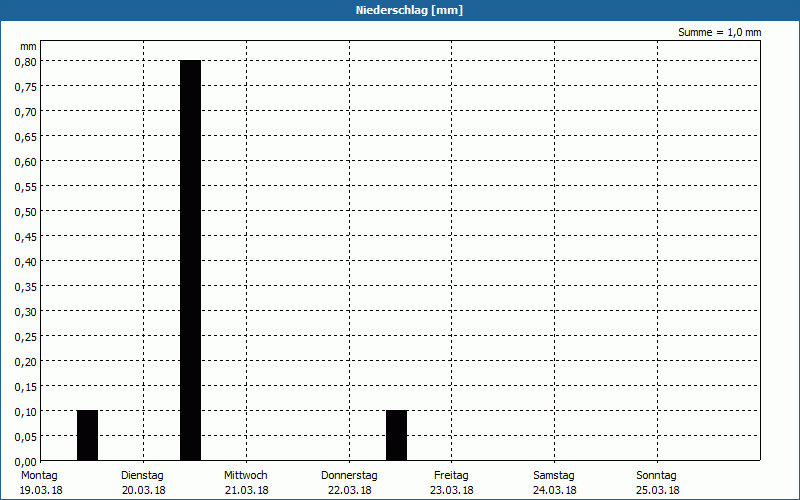Screen dimensions: 800x500
Task: Click the precipitation bar in the Donnerstag column
Action: point(396,435)
